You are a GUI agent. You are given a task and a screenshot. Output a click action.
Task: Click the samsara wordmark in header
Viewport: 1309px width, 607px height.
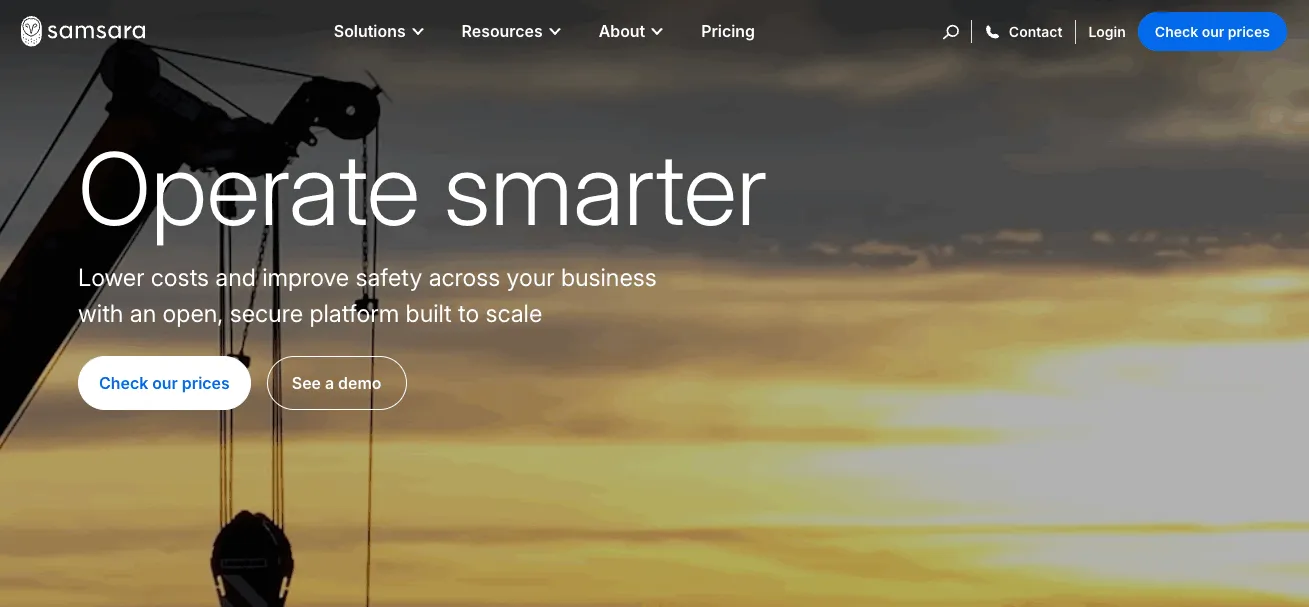[97, 31]
